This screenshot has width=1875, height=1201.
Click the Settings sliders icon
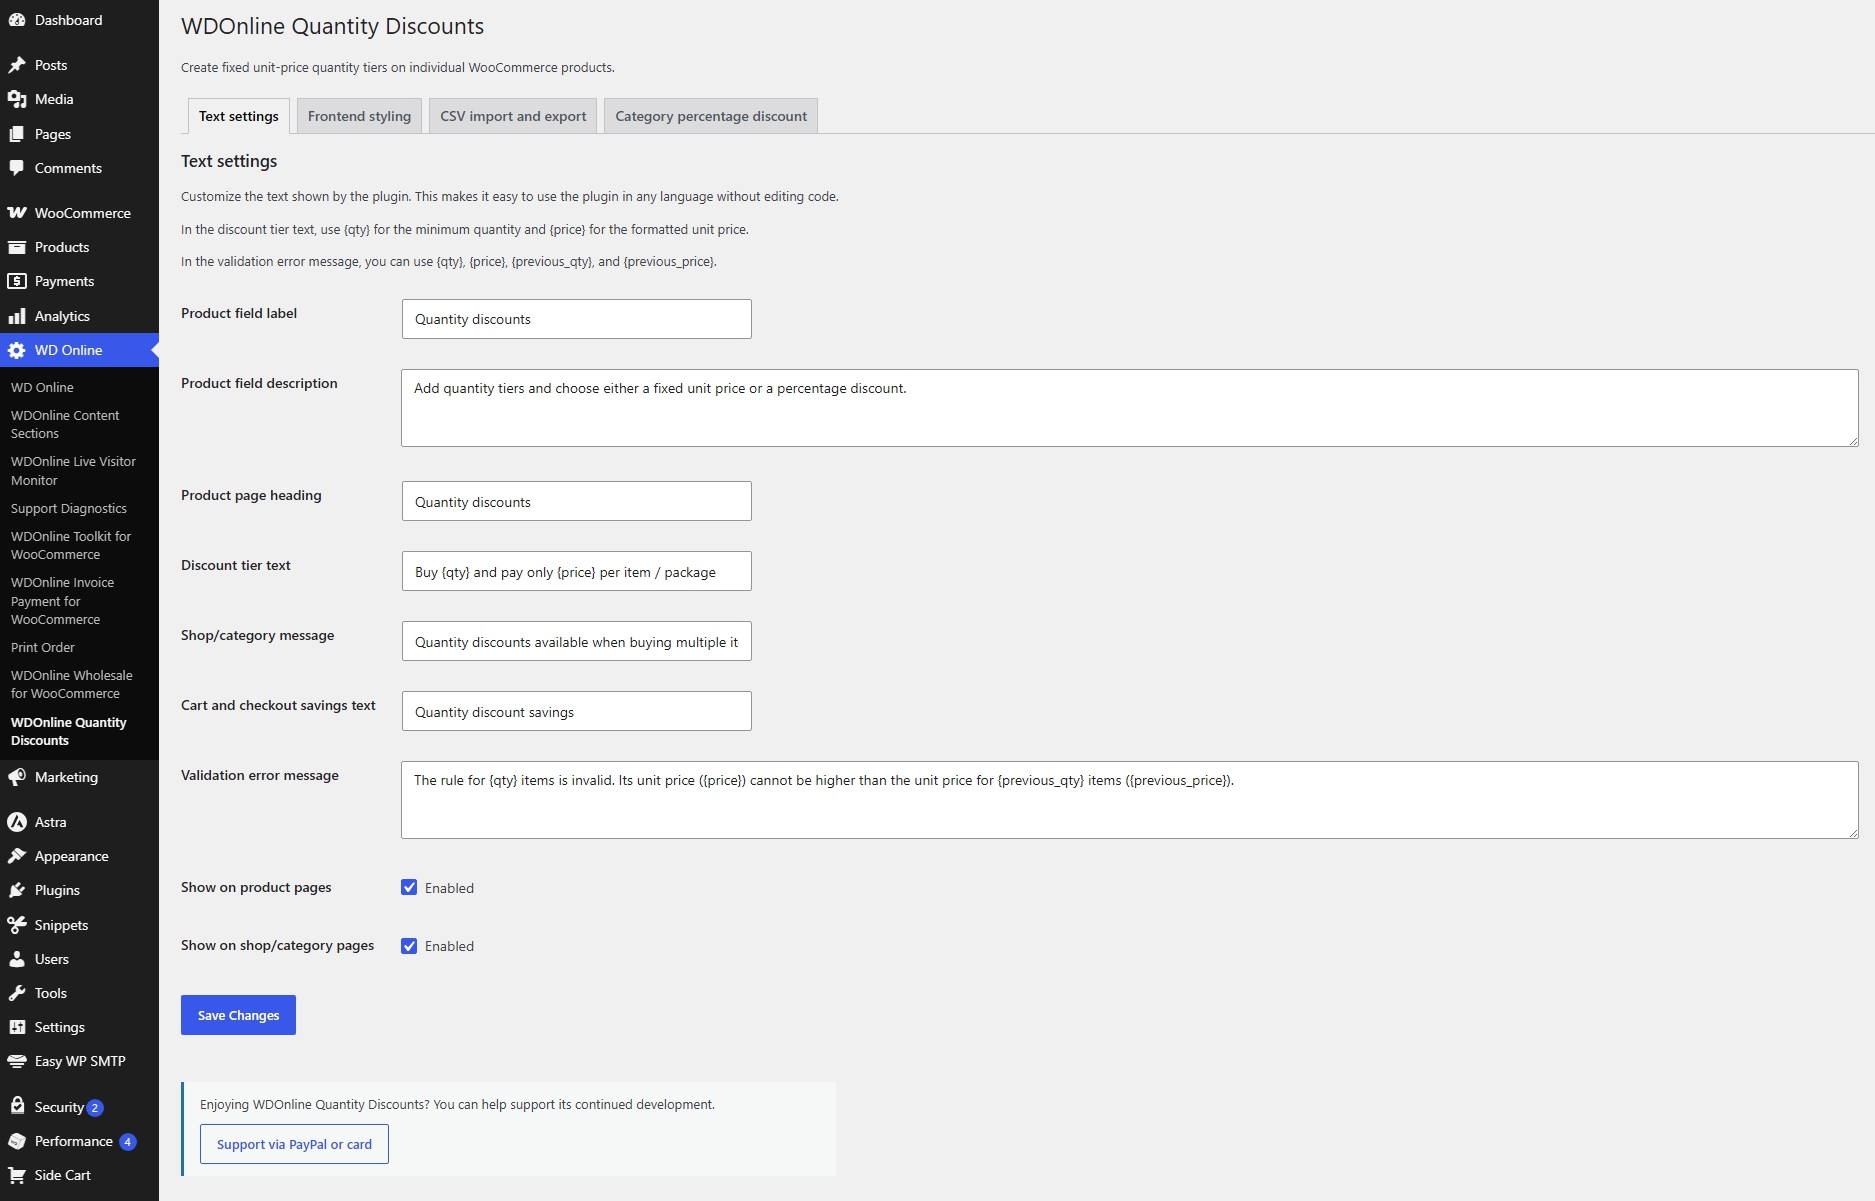17,1027
